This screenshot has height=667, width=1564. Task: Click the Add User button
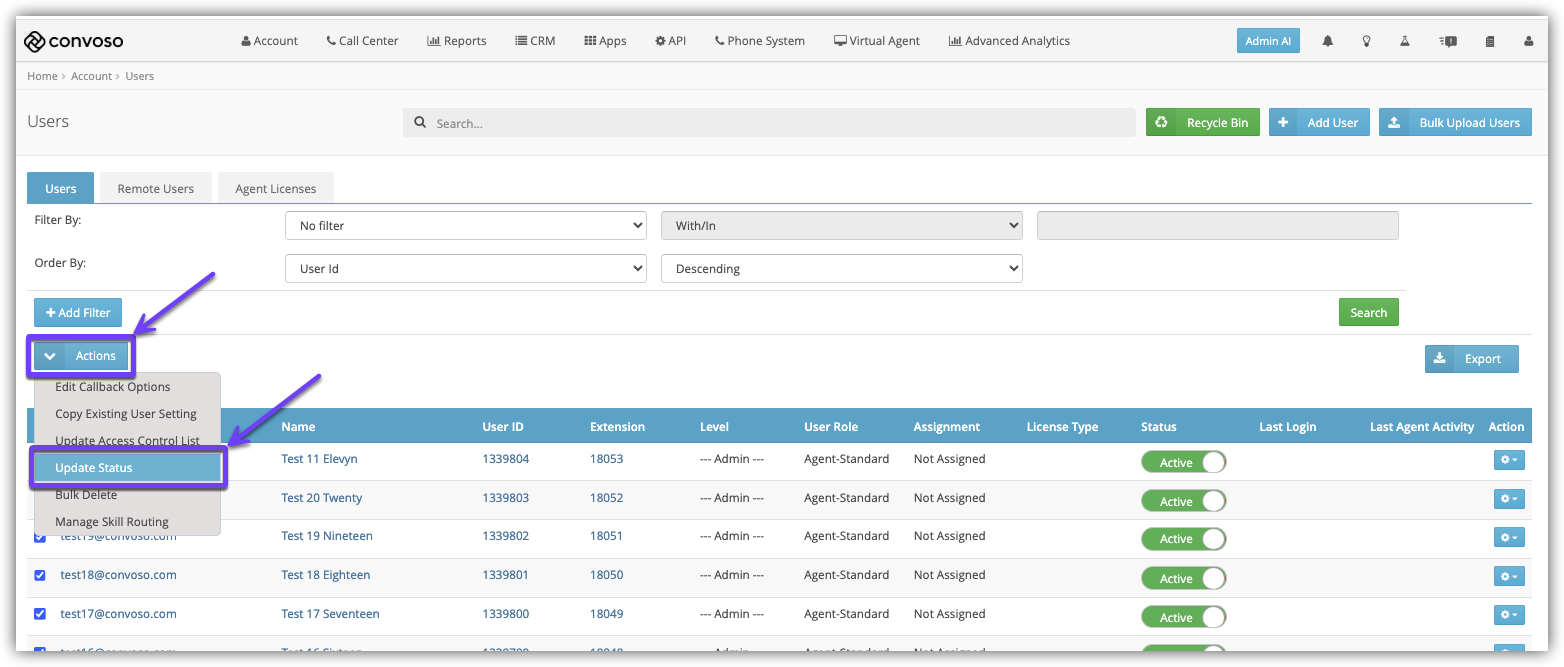[x=1319, y=122]
